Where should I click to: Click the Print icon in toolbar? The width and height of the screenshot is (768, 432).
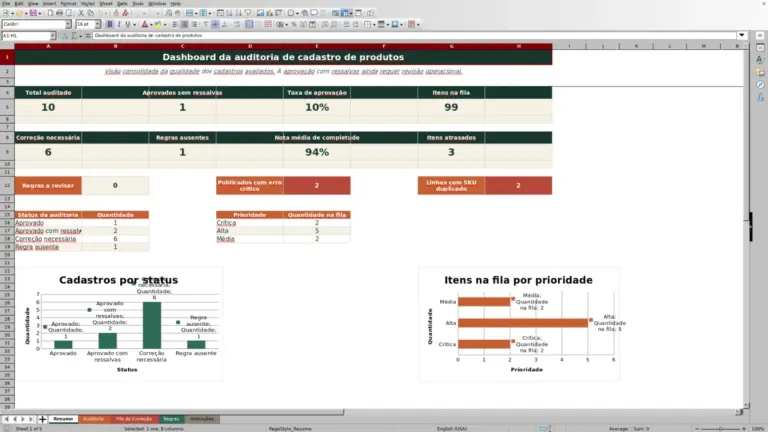tap(59, 13)
